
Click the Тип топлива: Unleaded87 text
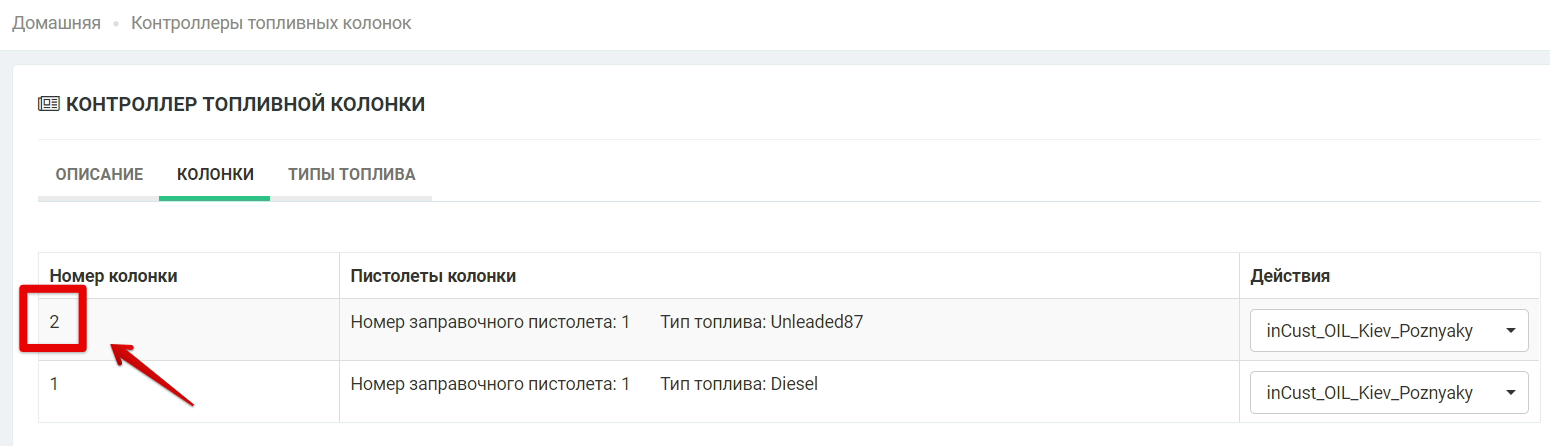761,322
